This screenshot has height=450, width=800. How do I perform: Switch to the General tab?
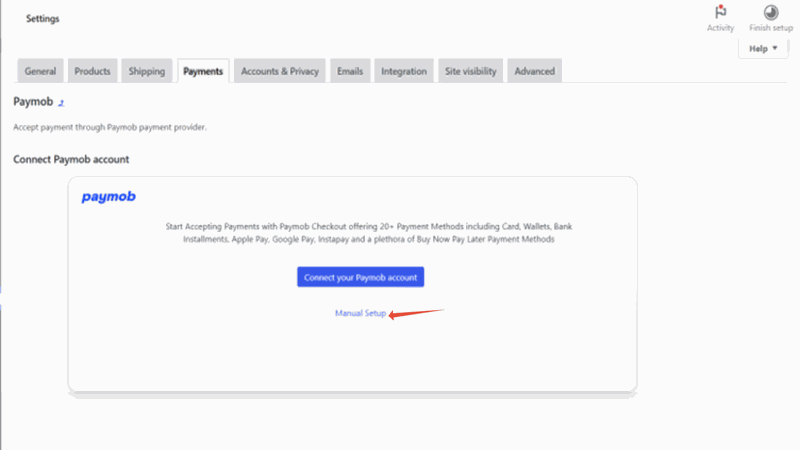tap(41, 71)
